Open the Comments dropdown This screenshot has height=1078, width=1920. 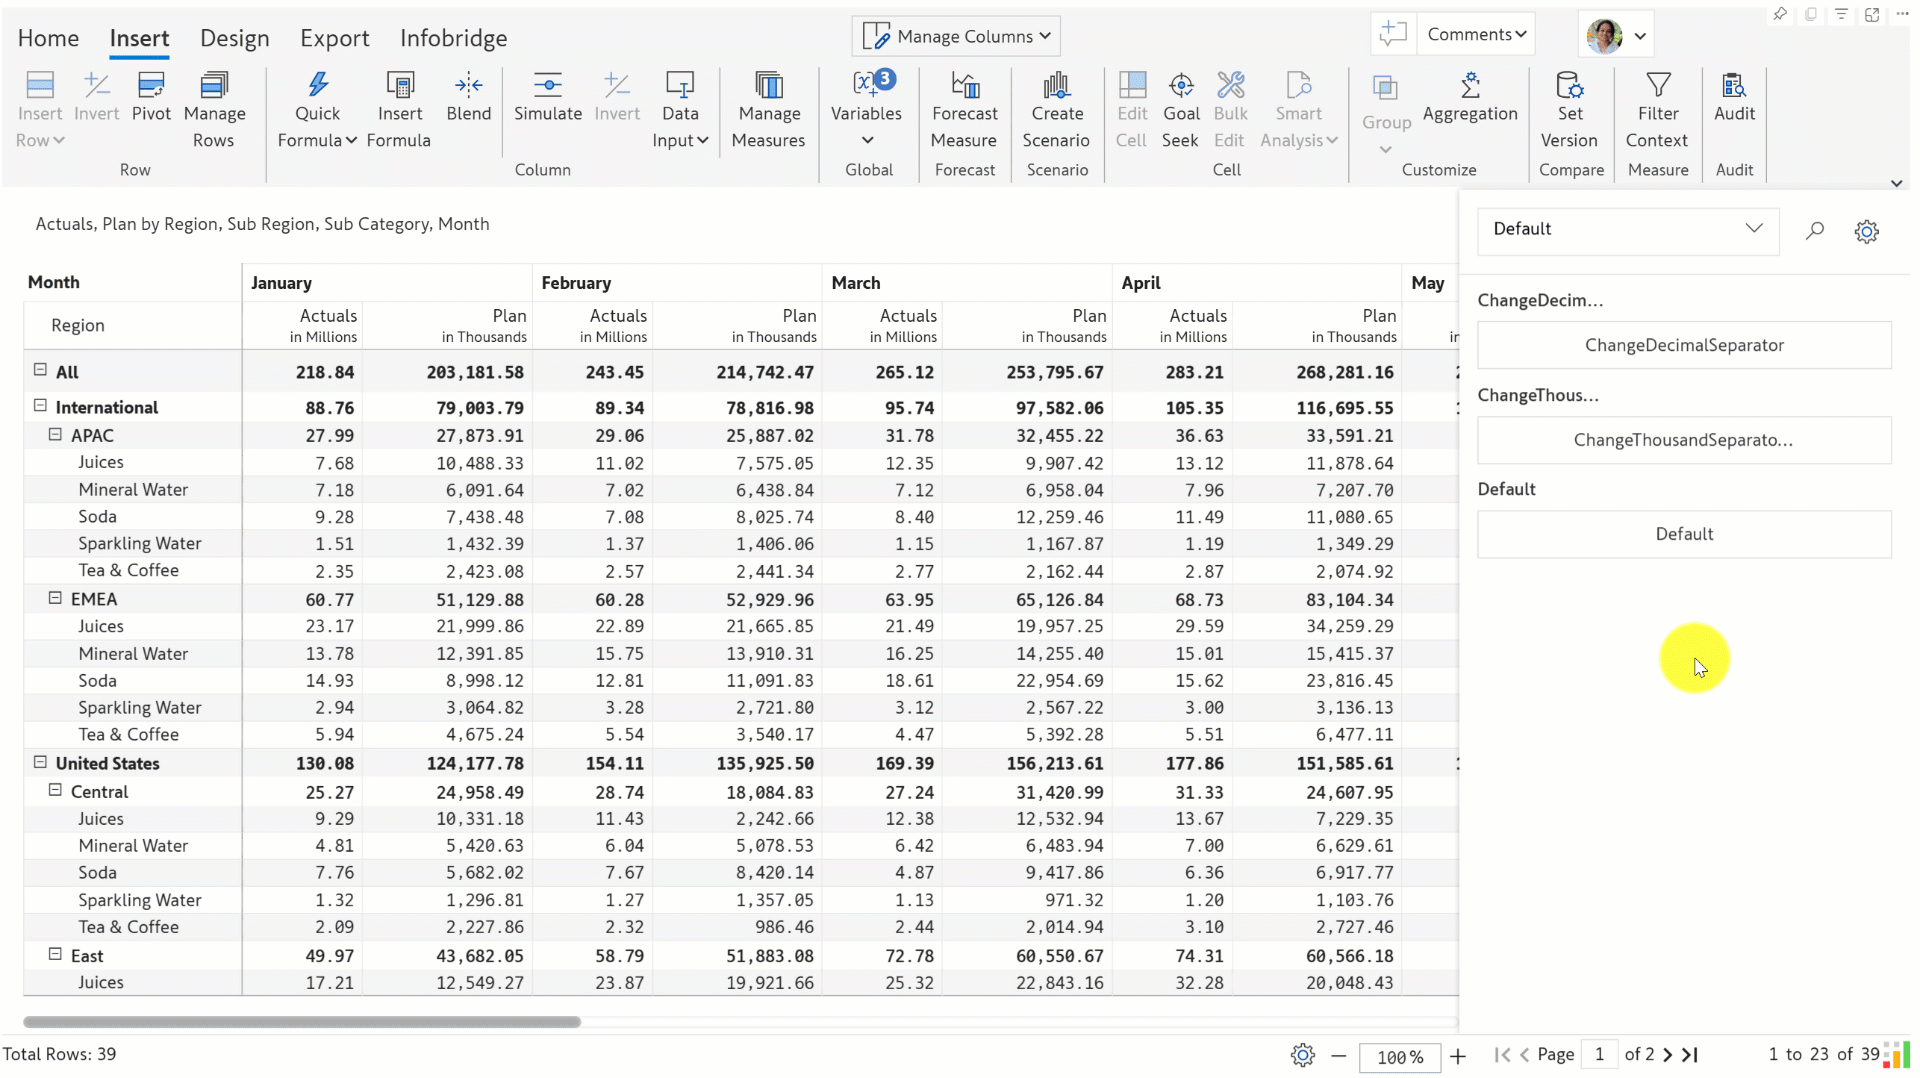tap(1476, 34)
